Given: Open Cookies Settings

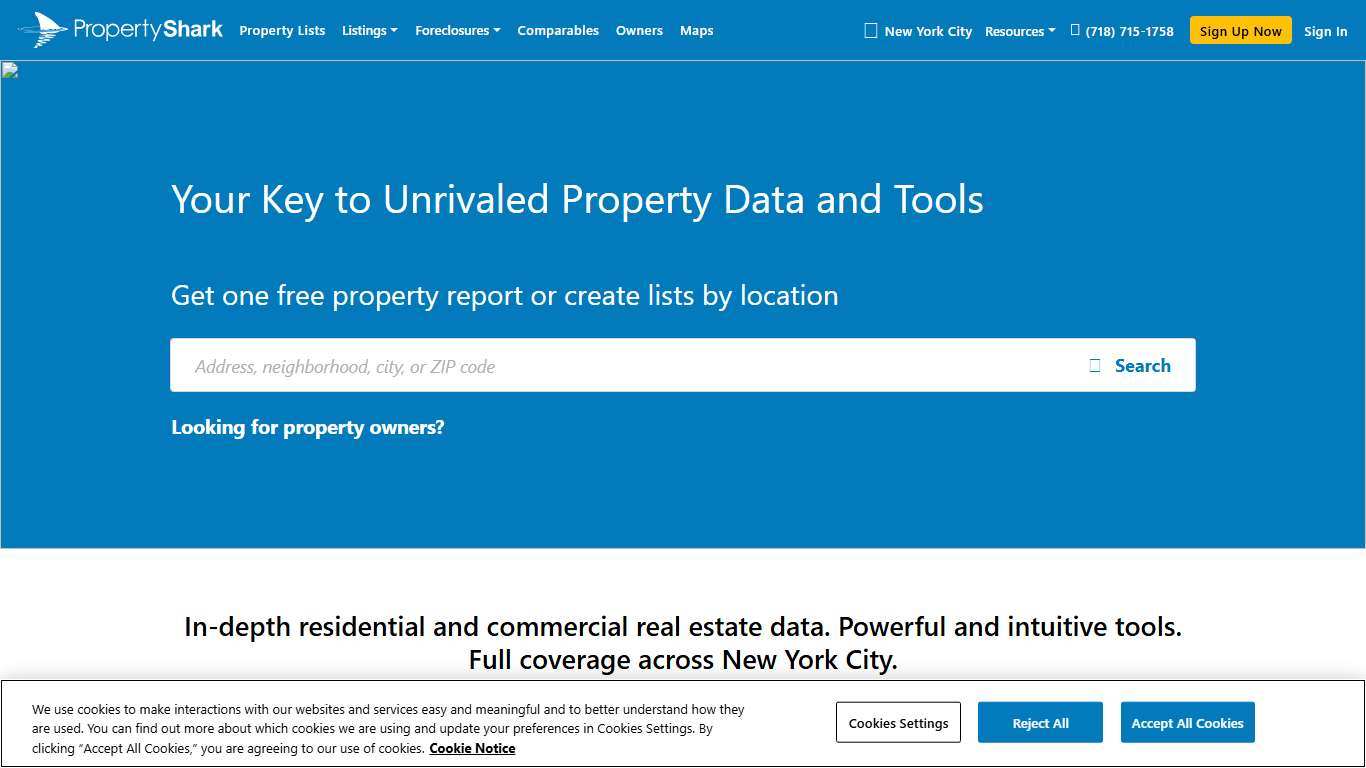Looking at the screenshot, I should pos(897,722).
